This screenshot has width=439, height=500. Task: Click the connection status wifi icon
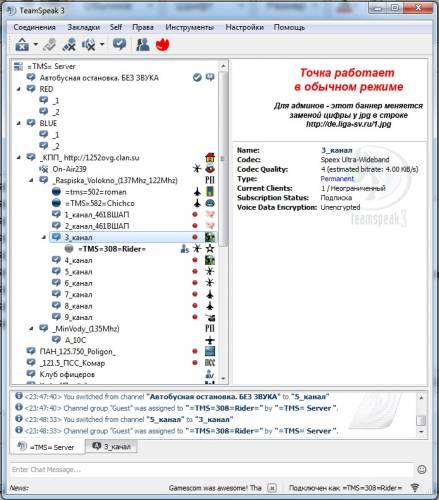[x=415, y=488]
